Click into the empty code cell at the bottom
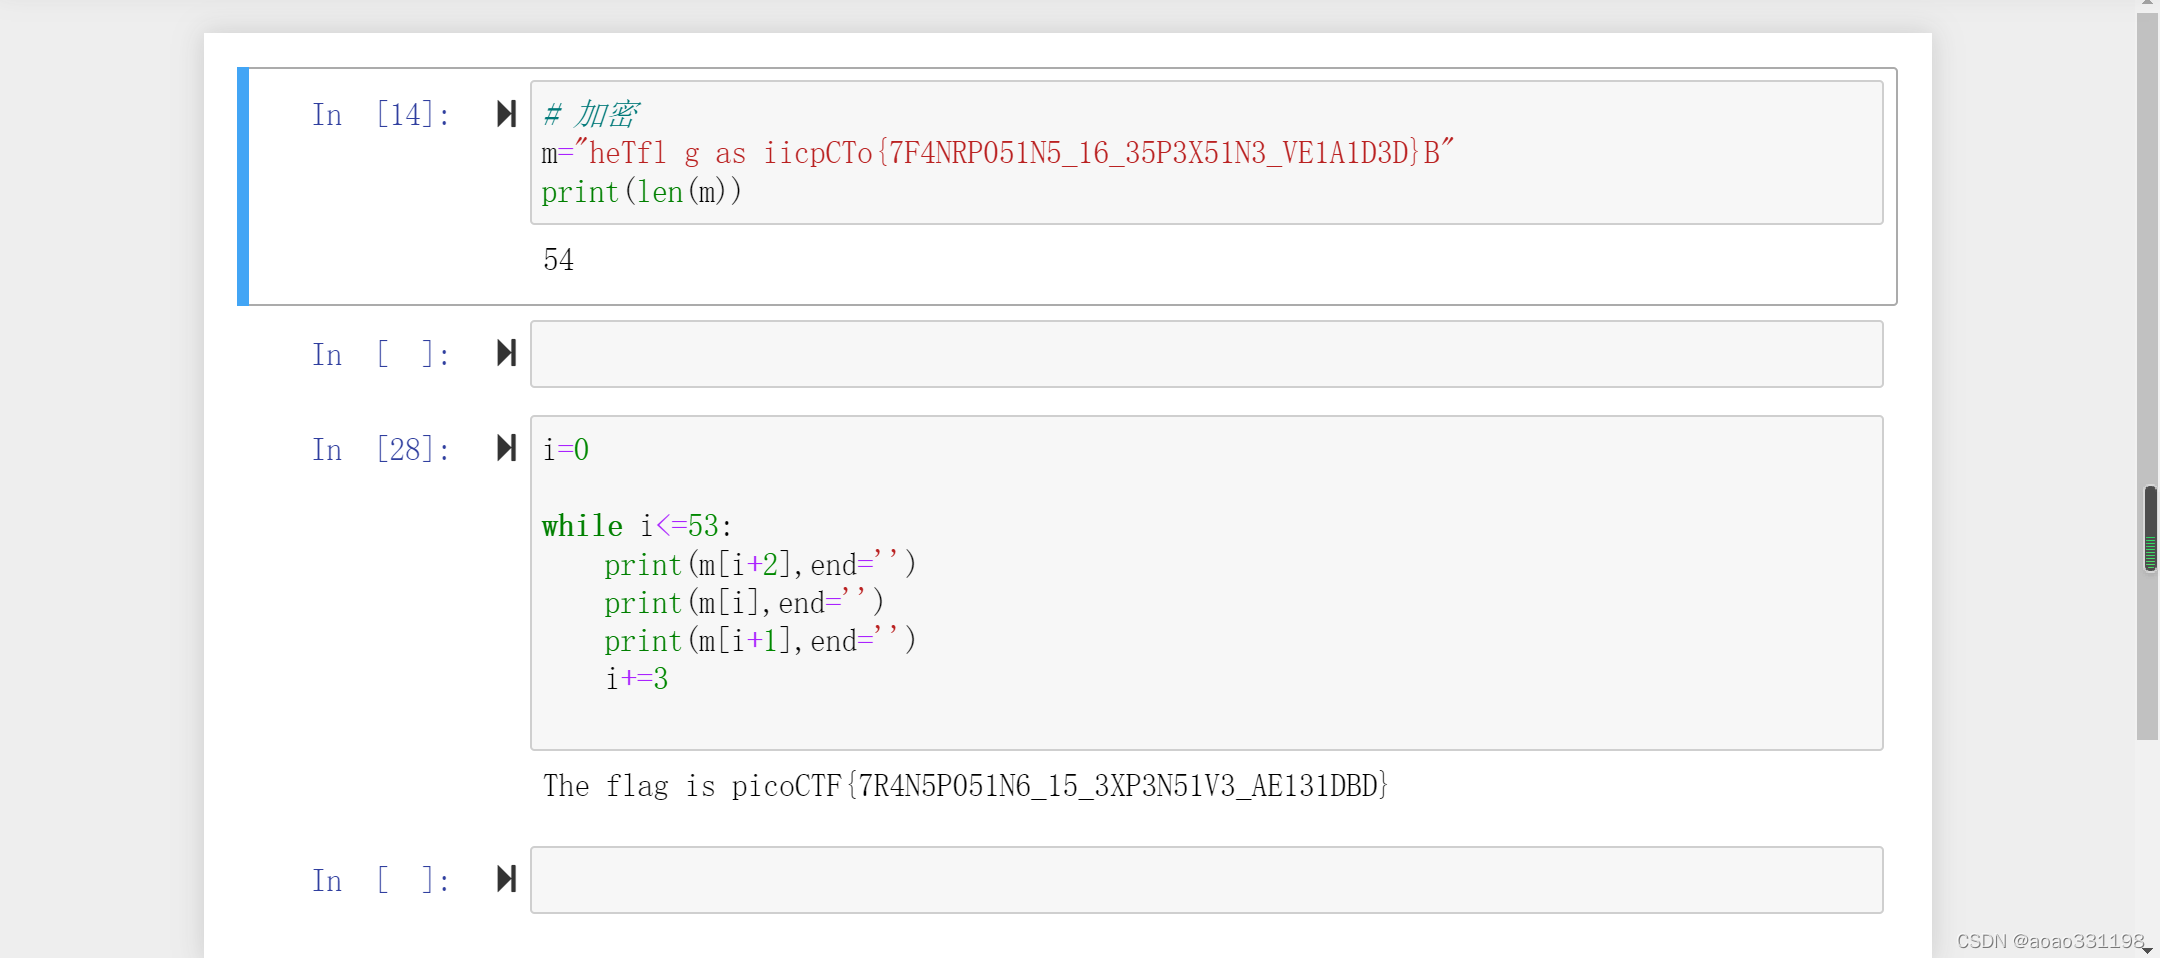Screen dimensions: 2160x958 tap(1206, 880)
